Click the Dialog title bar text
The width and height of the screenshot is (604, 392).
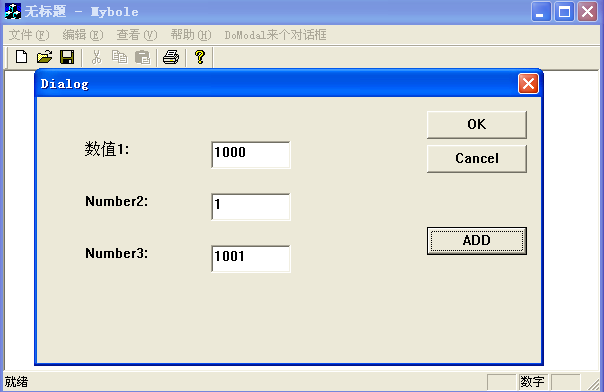click(x=64, y=84)
